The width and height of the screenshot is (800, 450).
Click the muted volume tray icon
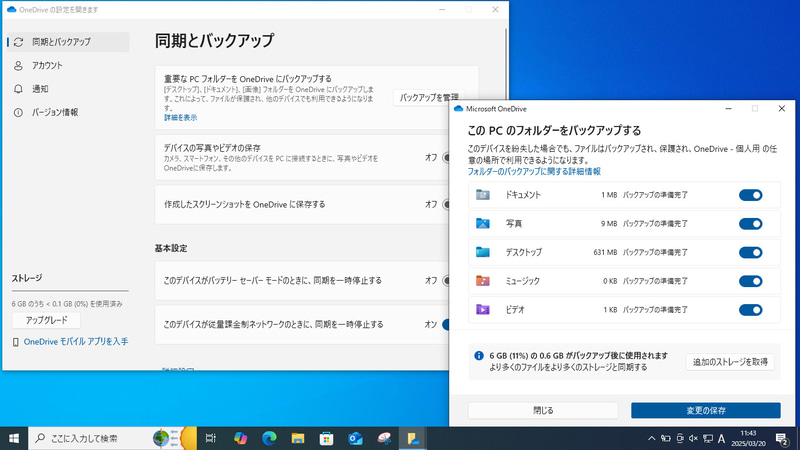[693, 438]
